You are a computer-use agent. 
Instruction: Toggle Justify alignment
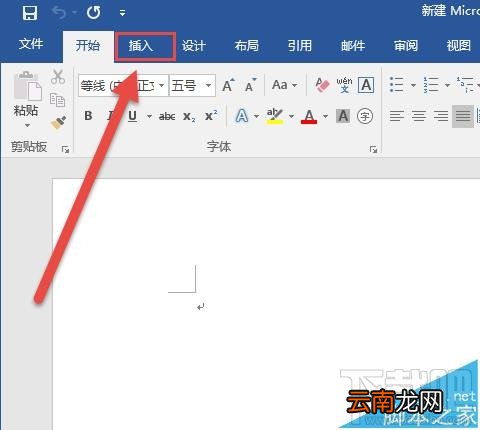coord(463,116)
